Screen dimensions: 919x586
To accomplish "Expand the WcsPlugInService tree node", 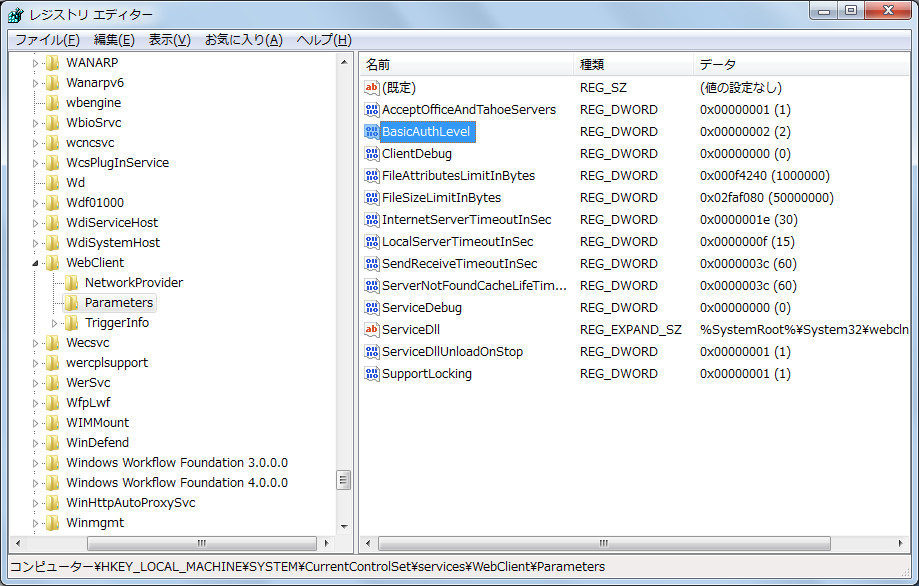I will point(35,163).
